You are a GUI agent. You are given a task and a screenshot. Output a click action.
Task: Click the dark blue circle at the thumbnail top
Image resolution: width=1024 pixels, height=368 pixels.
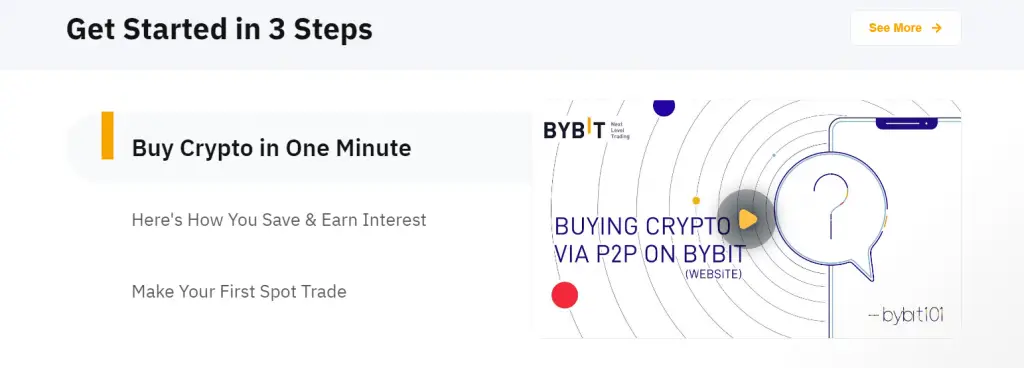click(664, 107)
